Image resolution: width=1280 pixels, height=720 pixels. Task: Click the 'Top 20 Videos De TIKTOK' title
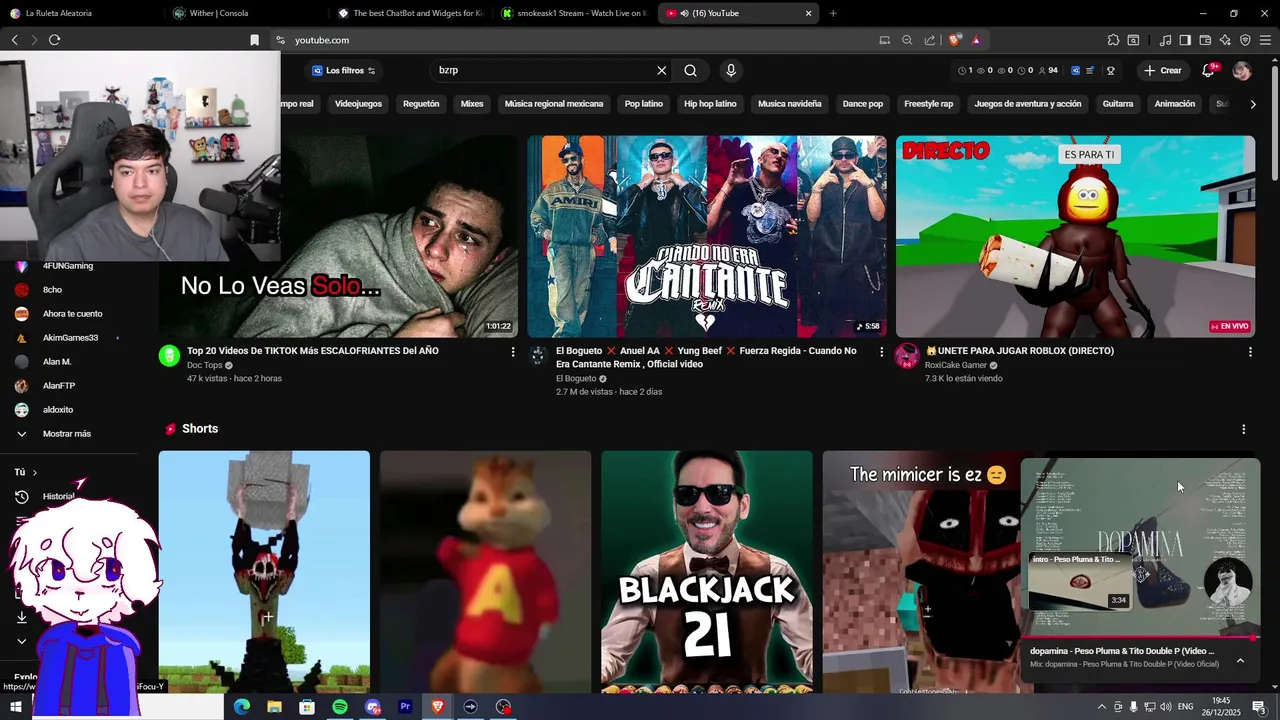click(313, 351)
